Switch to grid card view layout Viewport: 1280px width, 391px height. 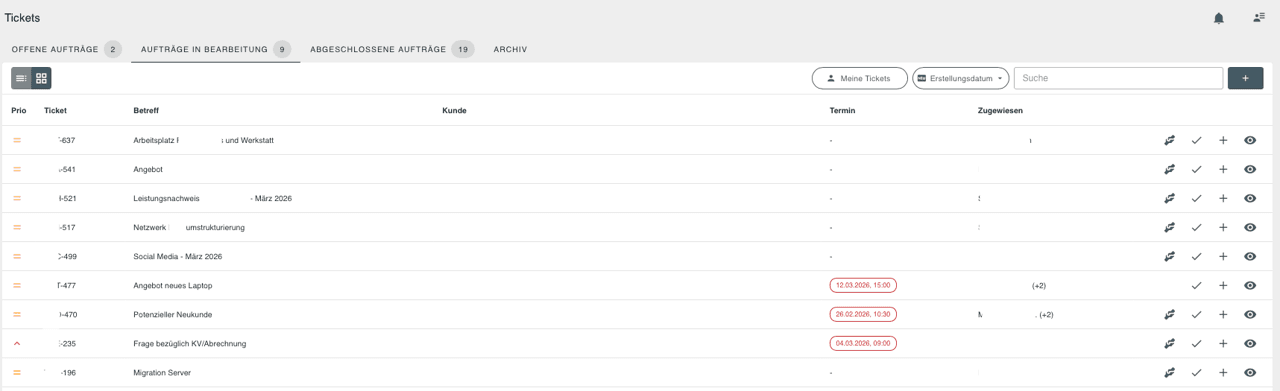(41, 78)
